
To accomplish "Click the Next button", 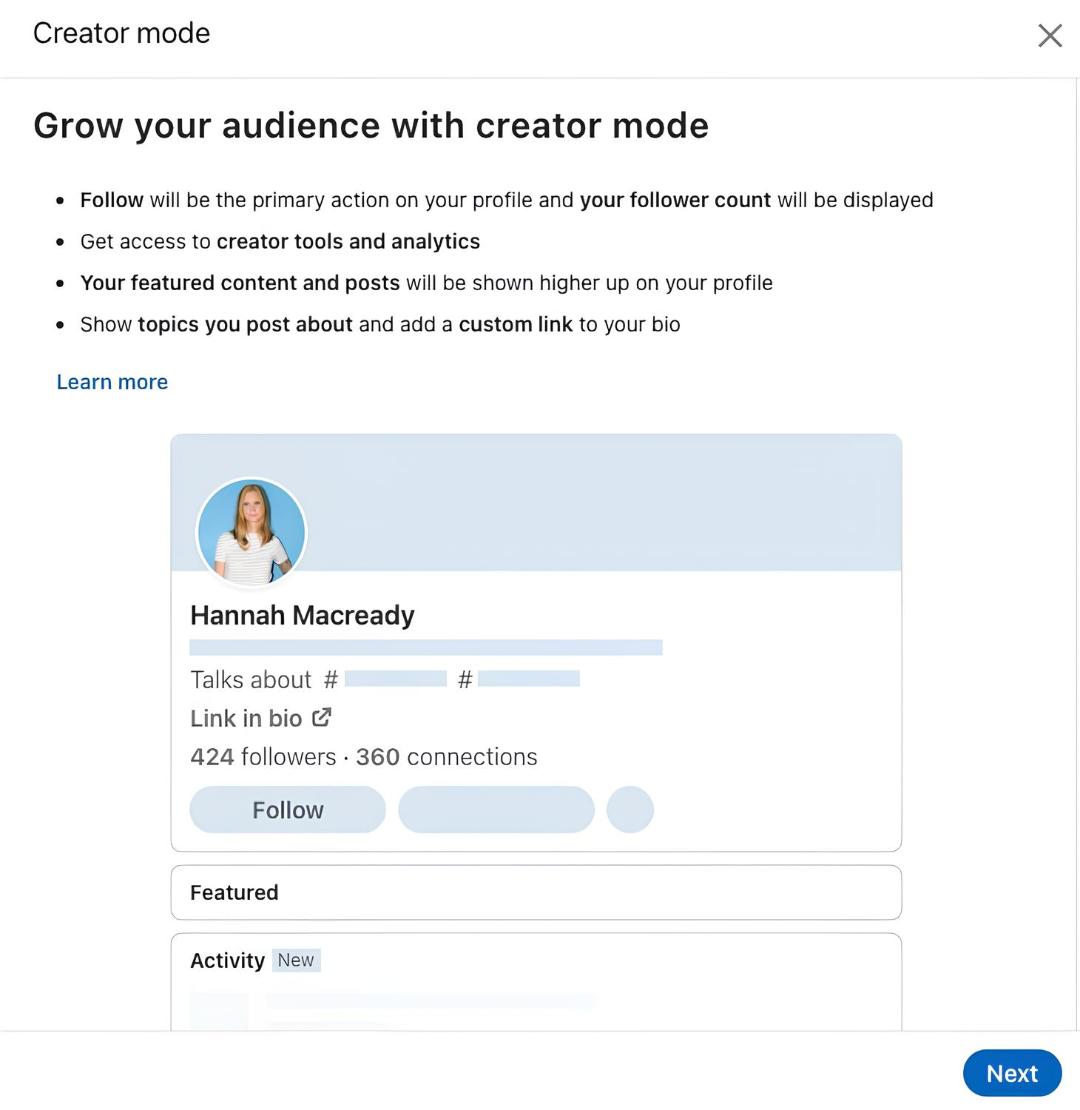I will [1012, 1073].
